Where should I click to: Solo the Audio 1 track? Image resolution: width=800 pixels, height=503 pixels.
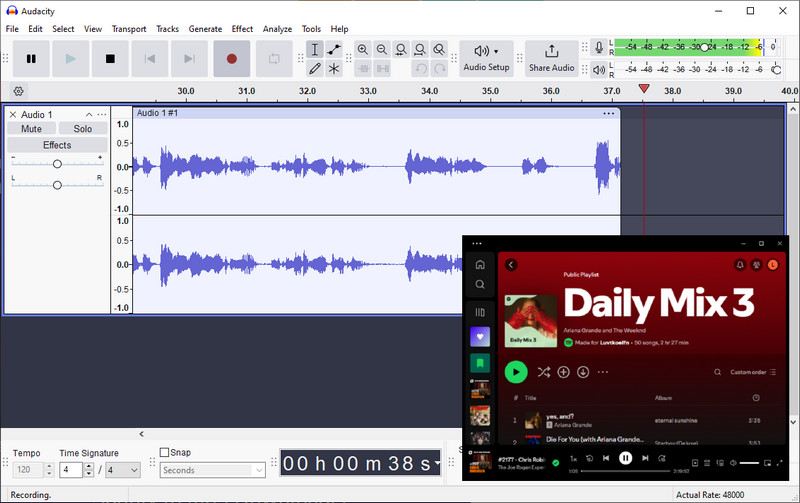[83, 129]
